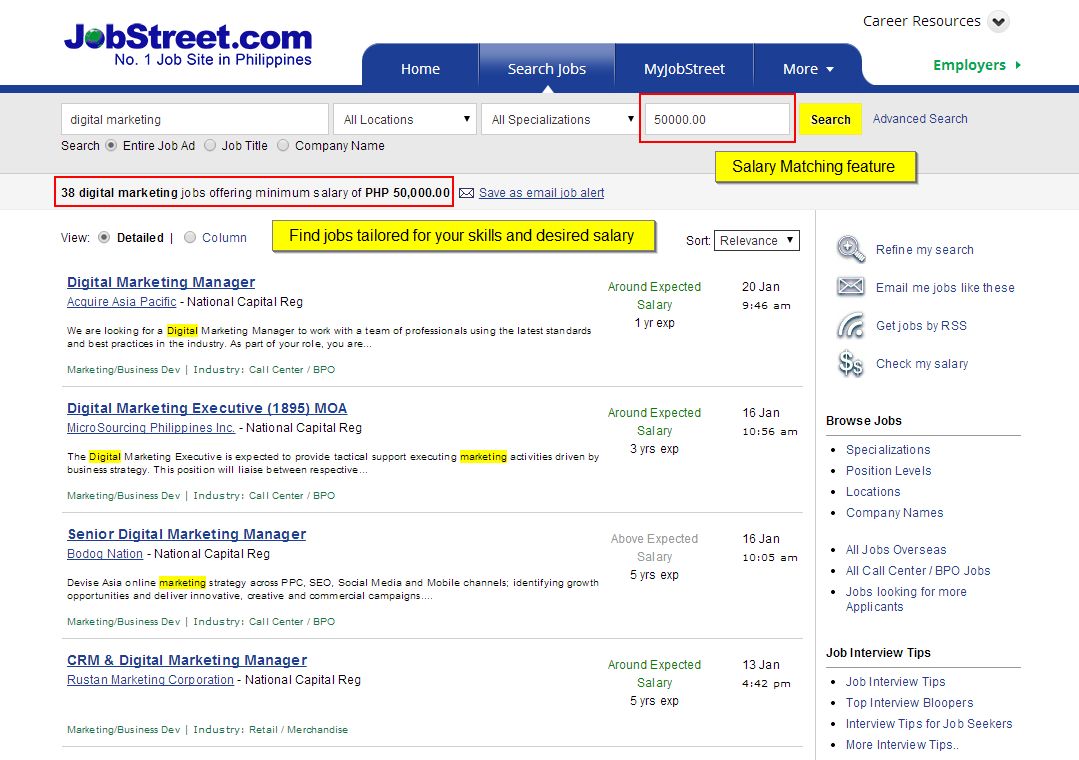Click the salary input field showing 50000.00
Image resolution: width=1079 pixels, height=760 pixels.
click(x=716, y=119)
